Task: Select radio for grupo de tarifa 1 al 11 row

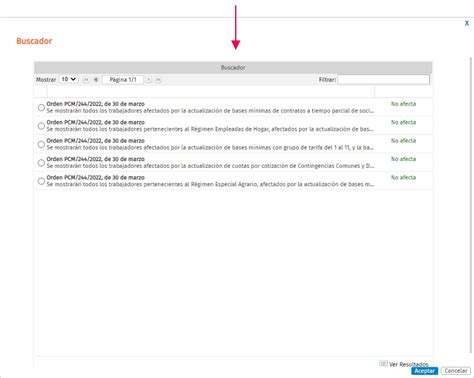Action: point(41,144)
